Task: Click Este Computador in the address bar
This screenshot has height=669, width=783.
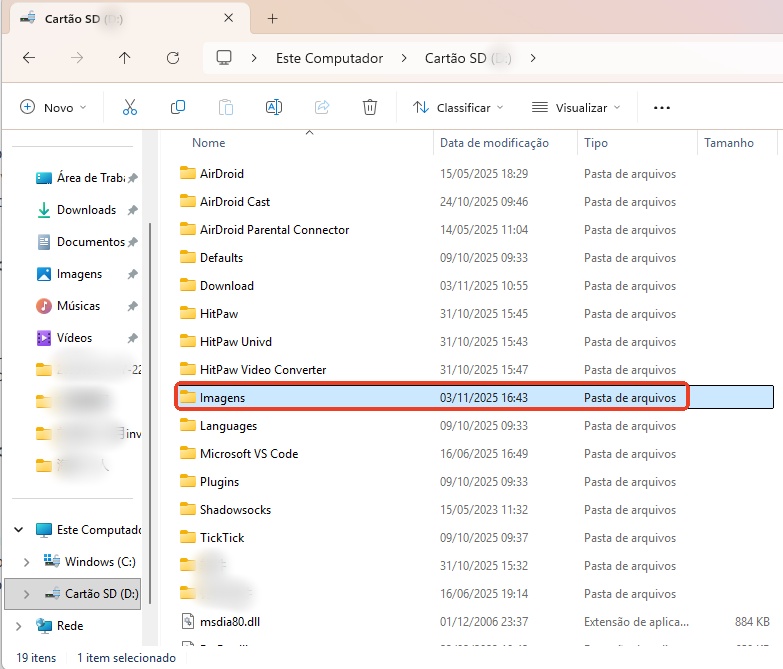Action: tap(329, 58)
